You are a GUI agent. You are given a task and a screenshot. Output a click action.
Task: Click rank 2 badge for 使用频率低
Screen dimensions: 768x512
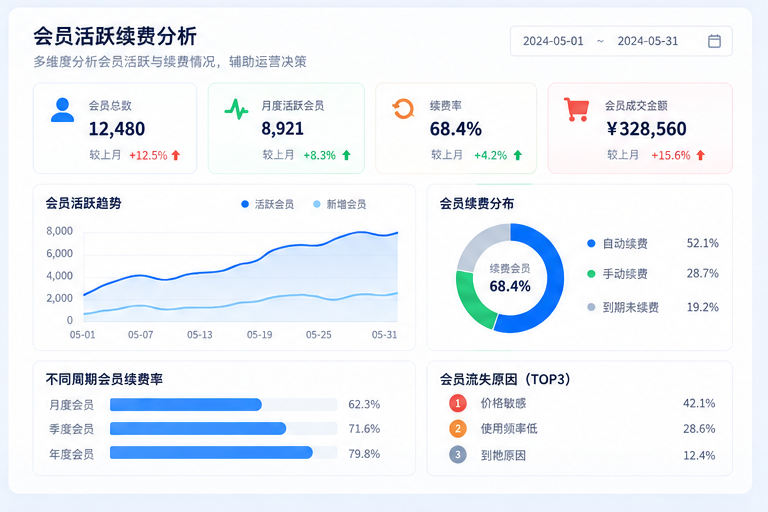click(457, 429)
